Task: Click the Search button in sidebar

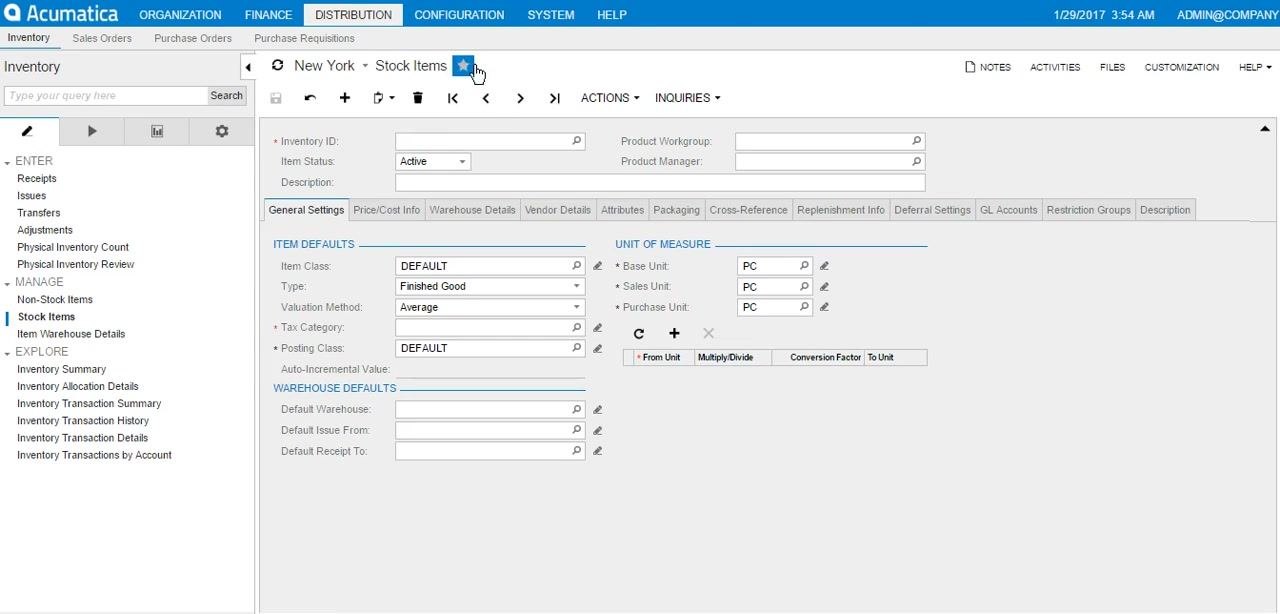Action: tap(227, 96)
